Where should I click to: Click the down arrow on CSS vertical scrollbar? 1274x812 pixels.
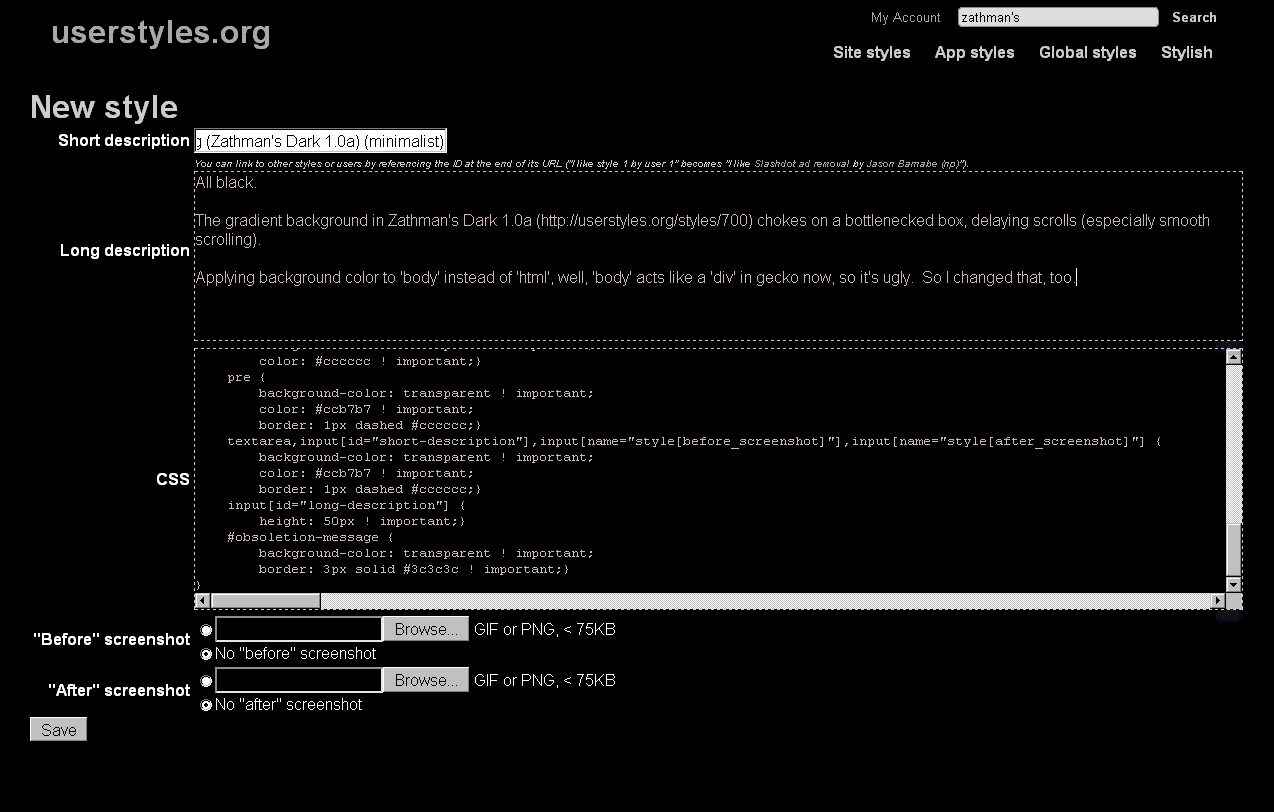point(1233,585)
